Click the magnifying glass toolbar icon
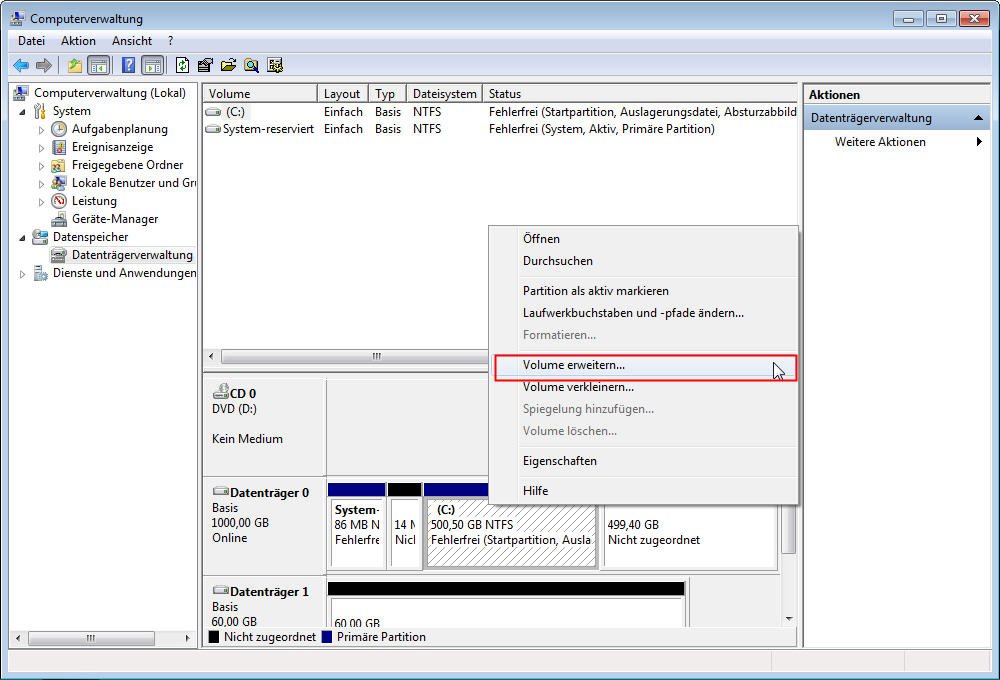 [x=251, y=65]
